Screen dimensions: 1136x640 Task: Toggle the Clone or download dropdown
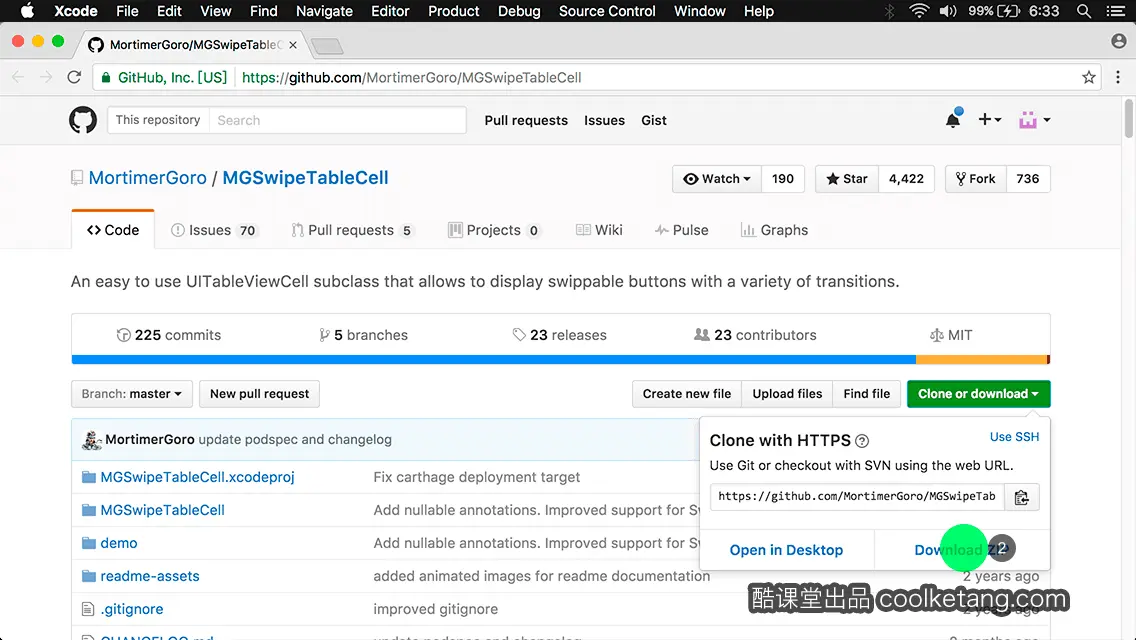point(978,394)
